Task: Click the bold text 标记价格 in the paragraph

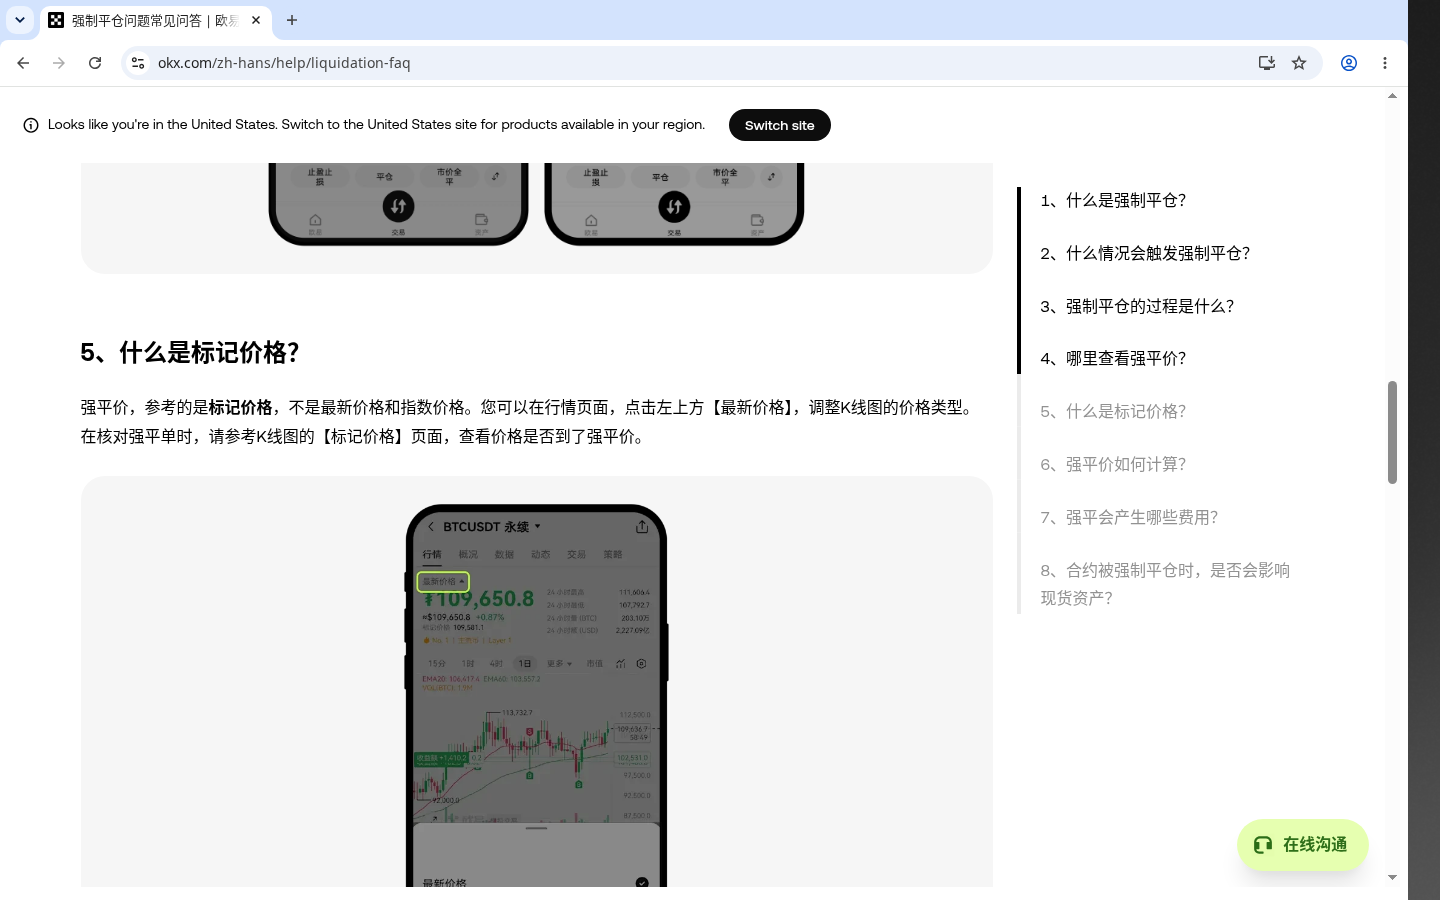Action: coord(240,407)
